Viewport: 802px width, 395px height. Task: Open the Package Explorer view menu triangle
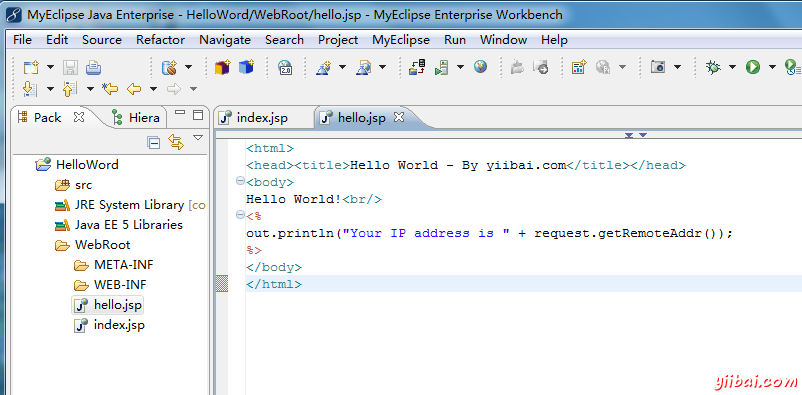(x=198, y=138)
